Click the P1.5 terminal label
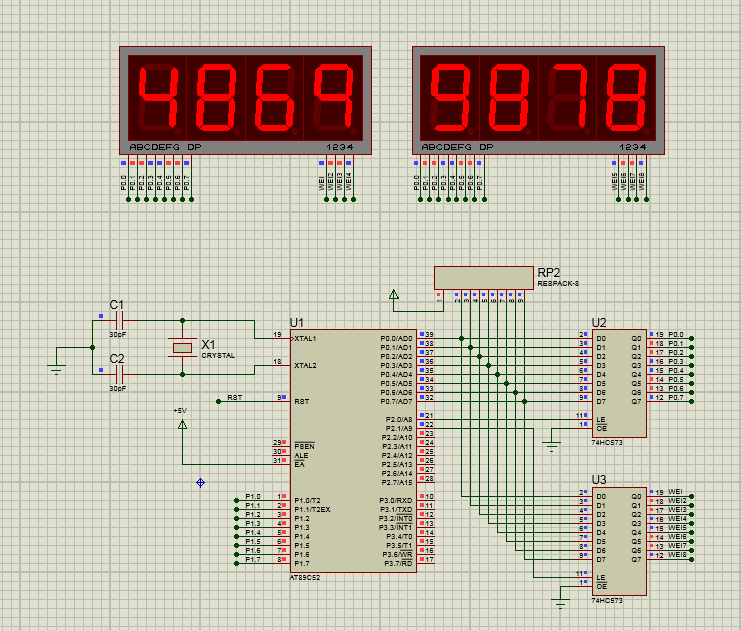Image resolution: width=742 pixels, height=630 pixels. (x=253, y=541)
